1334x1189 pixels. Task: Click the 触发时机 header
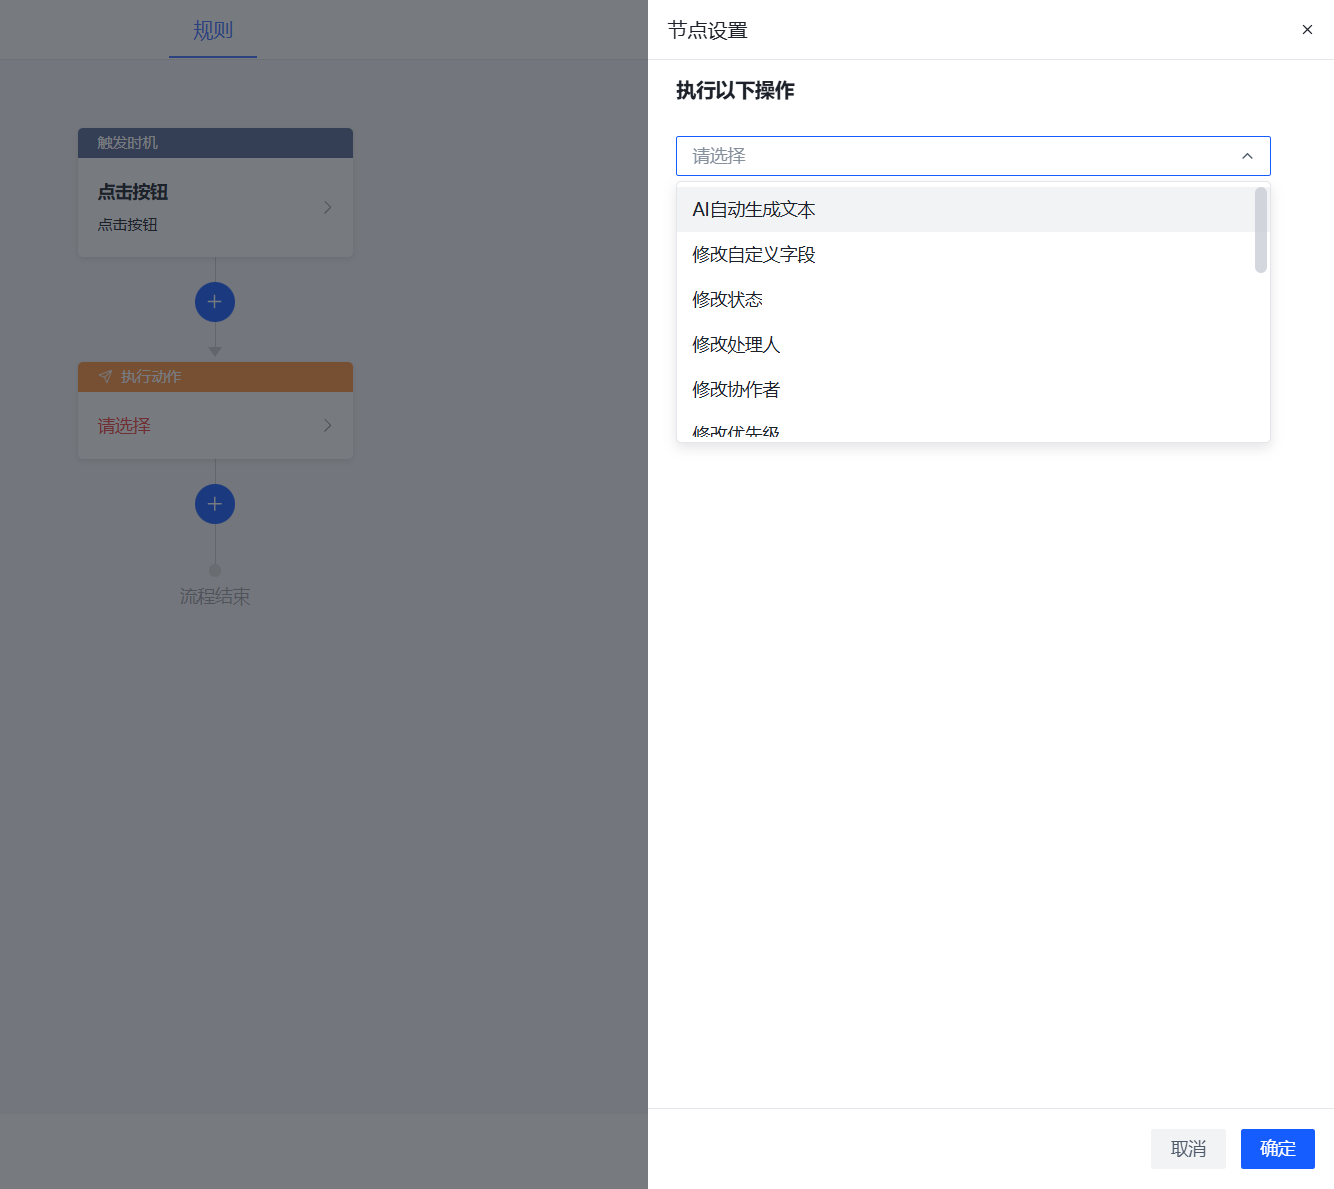[215, 143]
